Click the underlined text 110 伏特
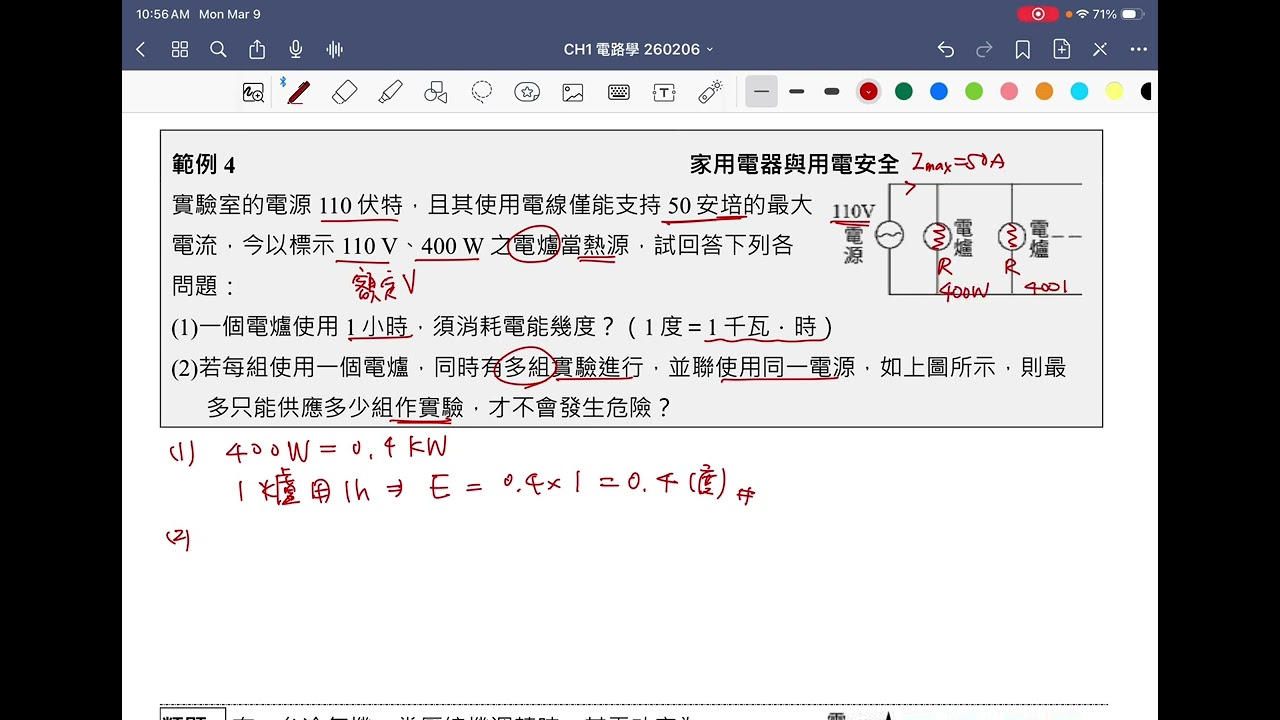Viewport: 1280px width, 720px height. 361,206
